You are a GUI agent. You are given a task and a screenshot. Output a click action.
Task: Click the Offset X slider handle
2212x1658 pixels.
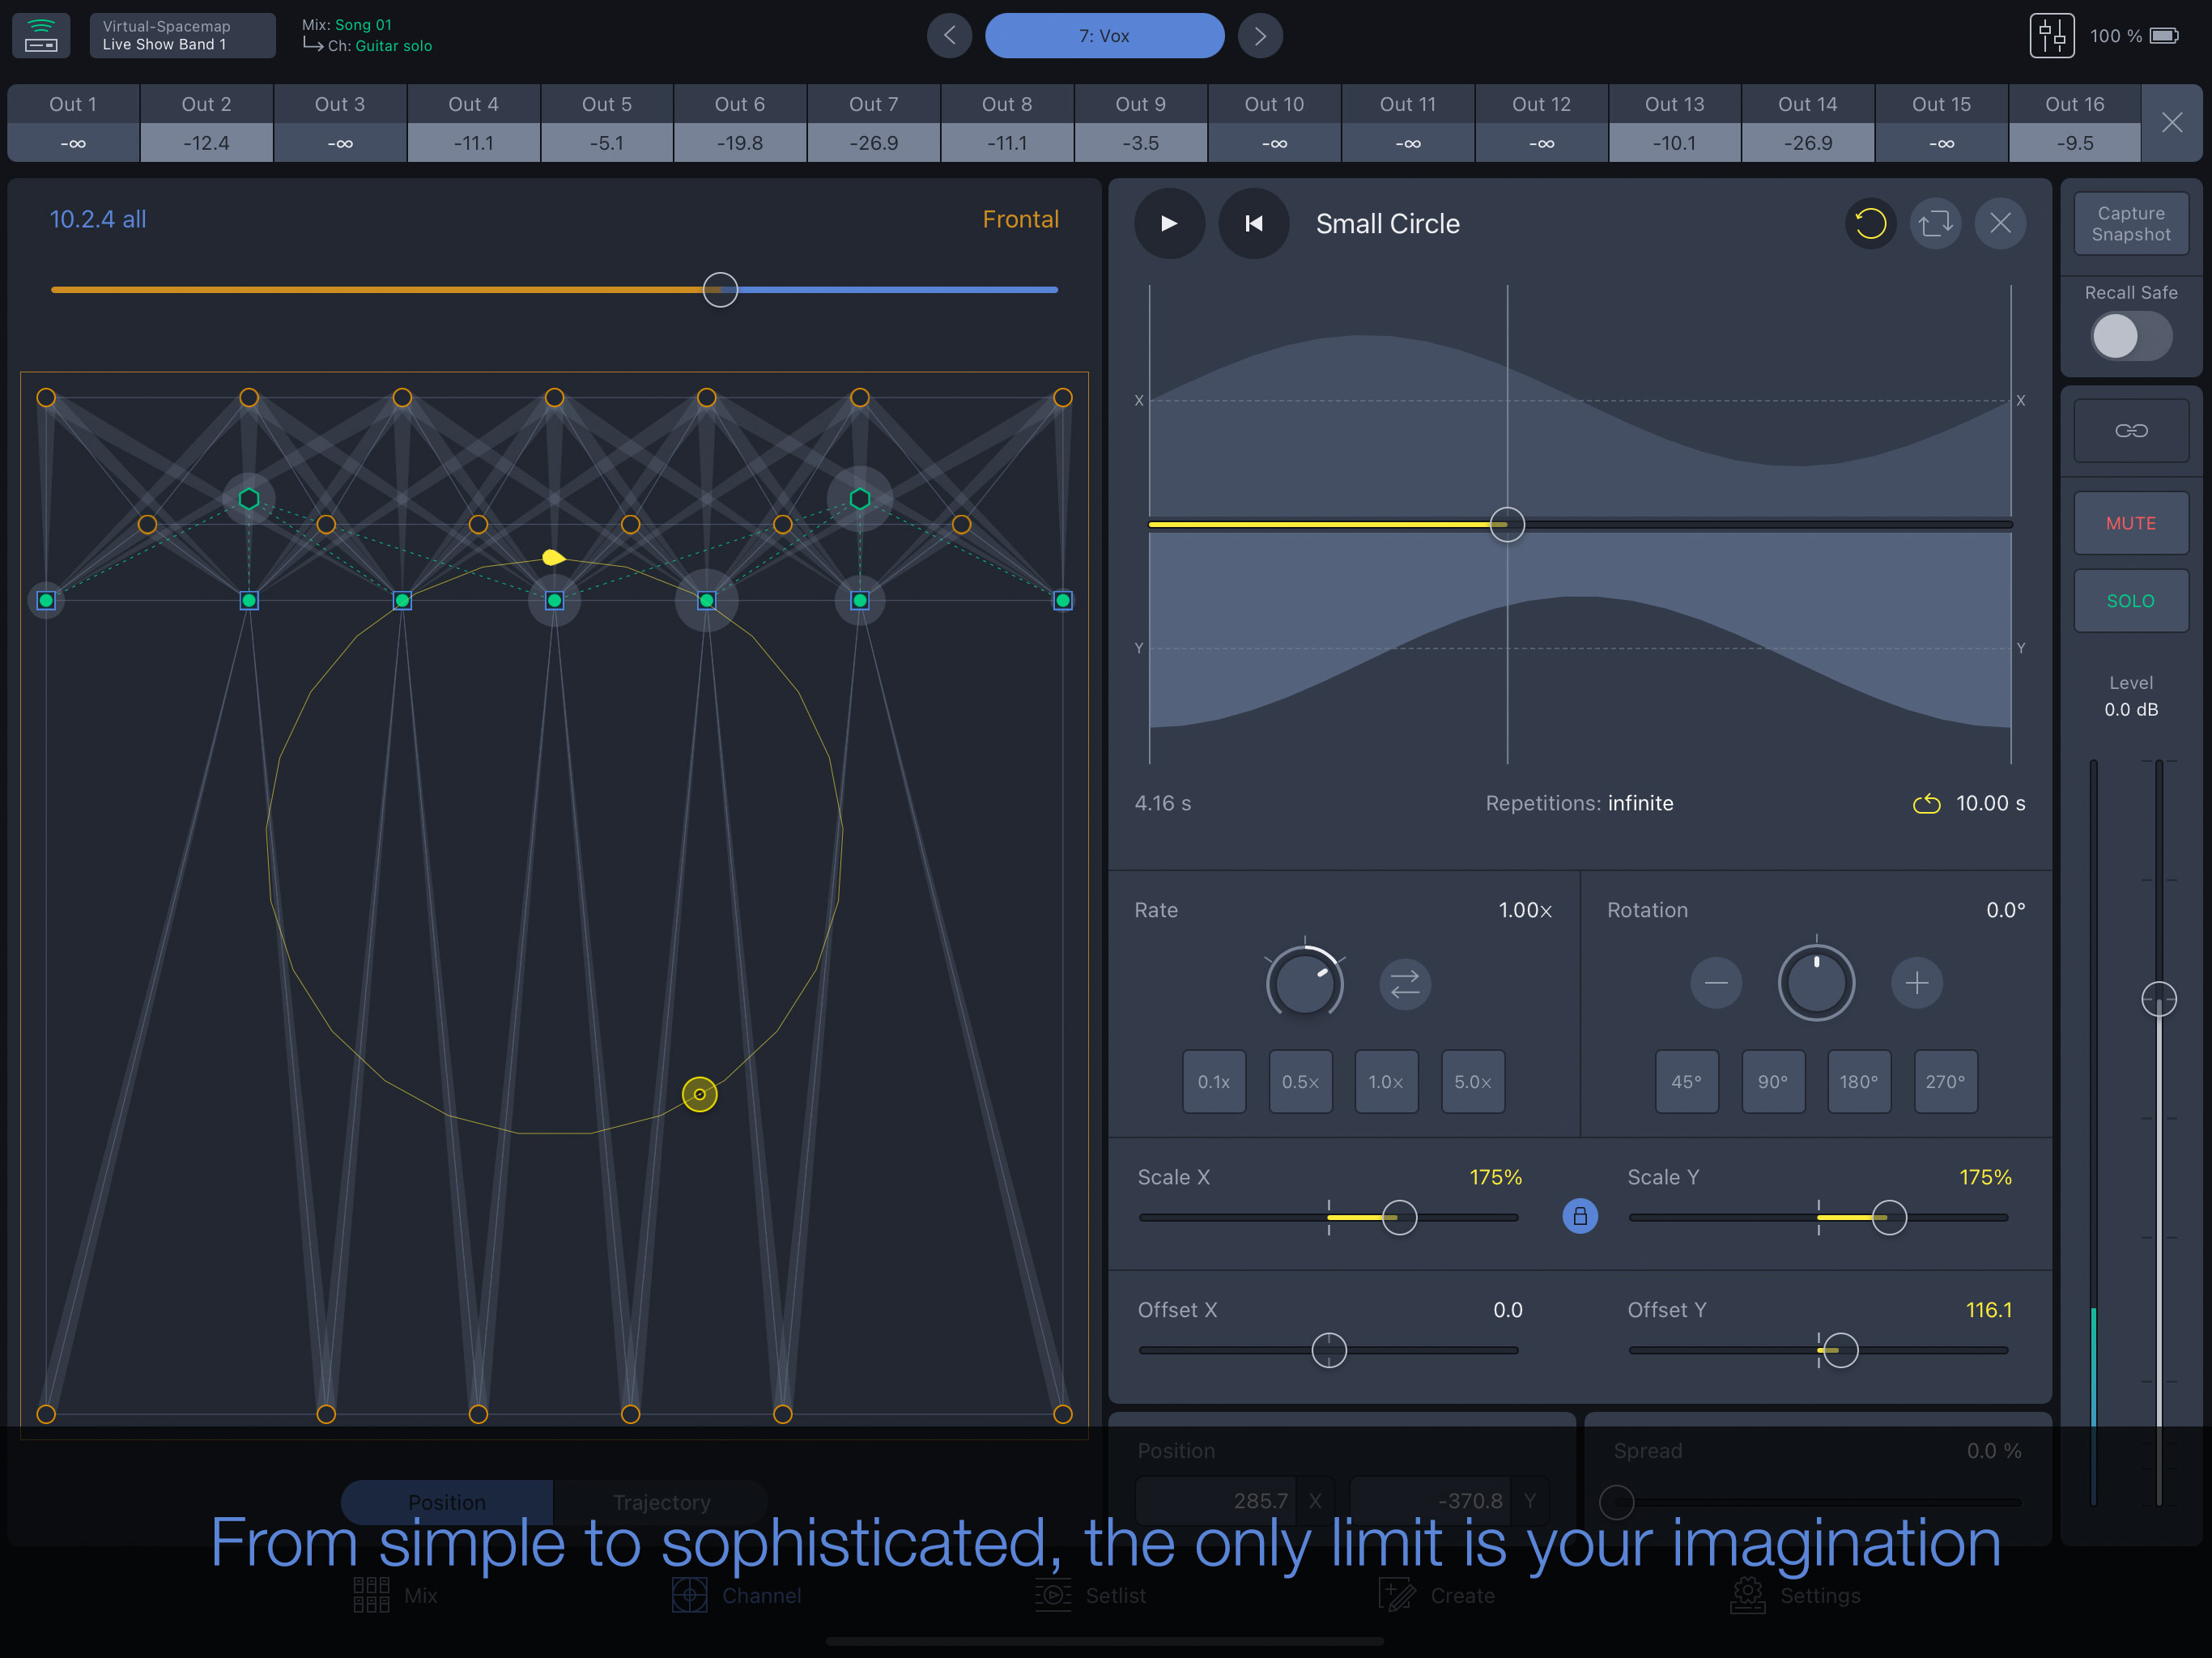tap(1329, 1350)
